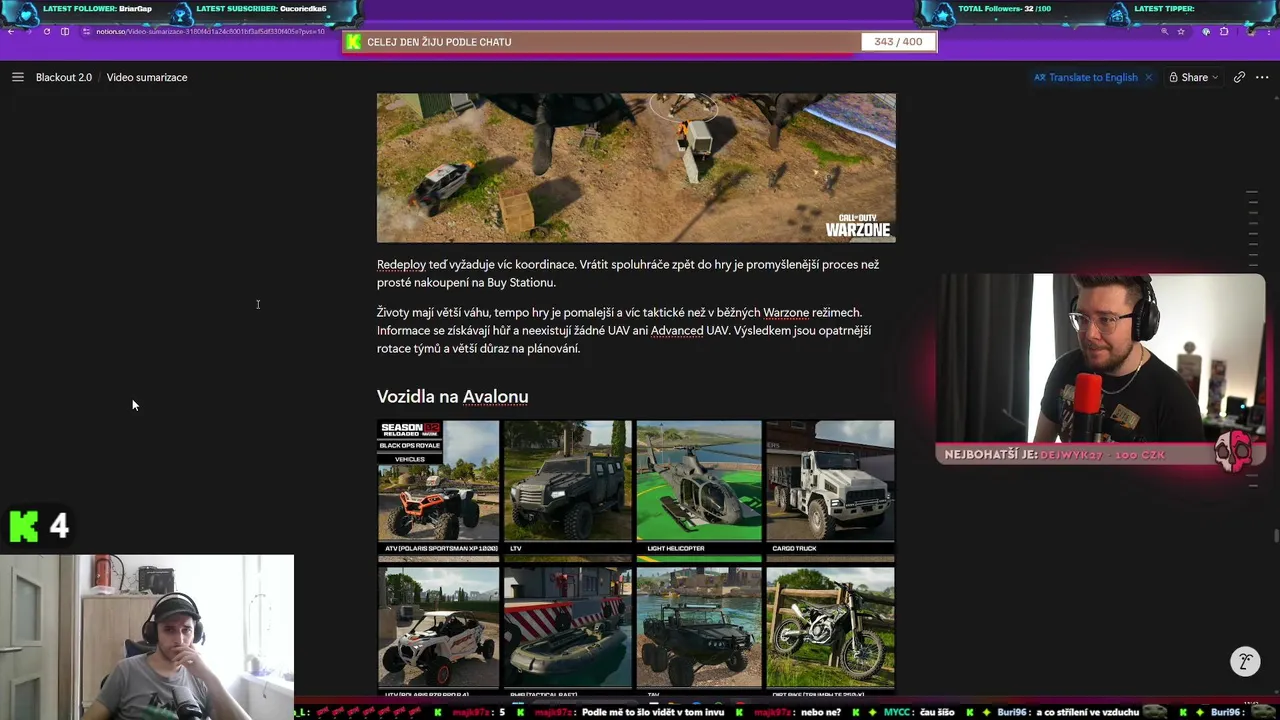
Task: Open the Share dropdown
Action: (1194, 77)
